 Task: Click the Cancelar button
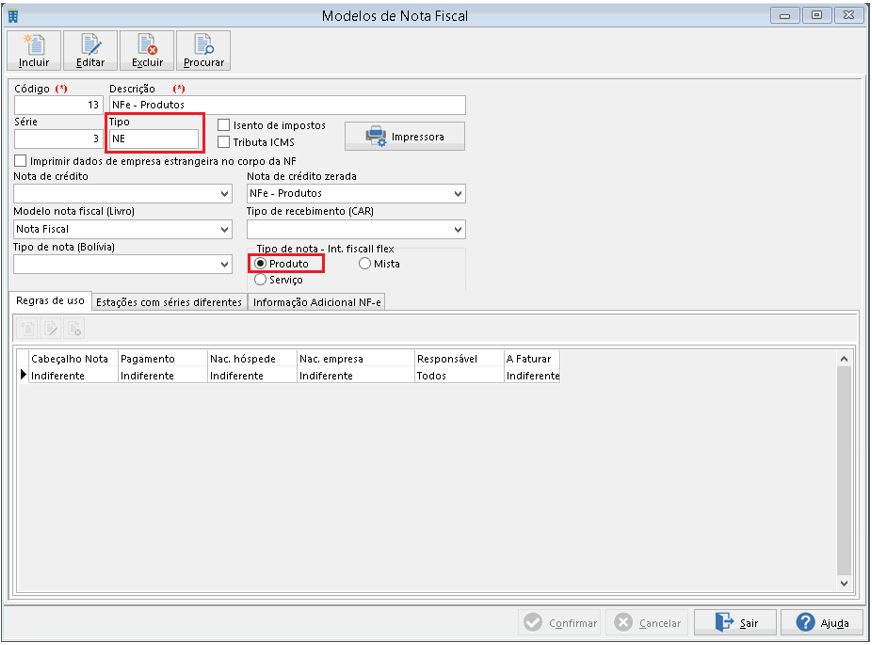(647, 623)
